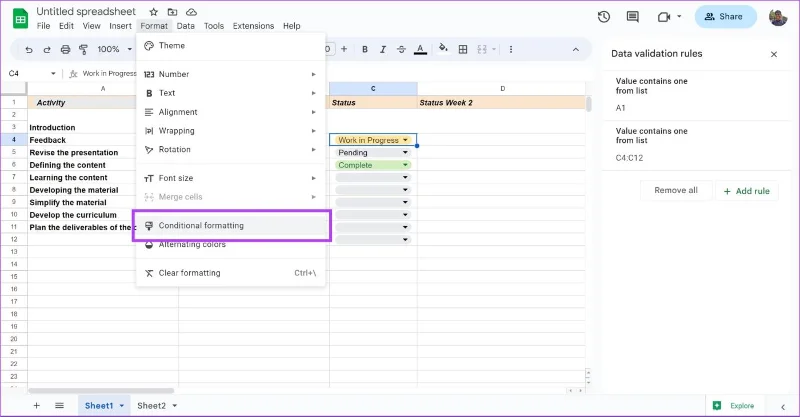Open the Pending status dropdown
Image resolution: width=800 pixels, height=417 pixels.
click(x=405, y=152)
